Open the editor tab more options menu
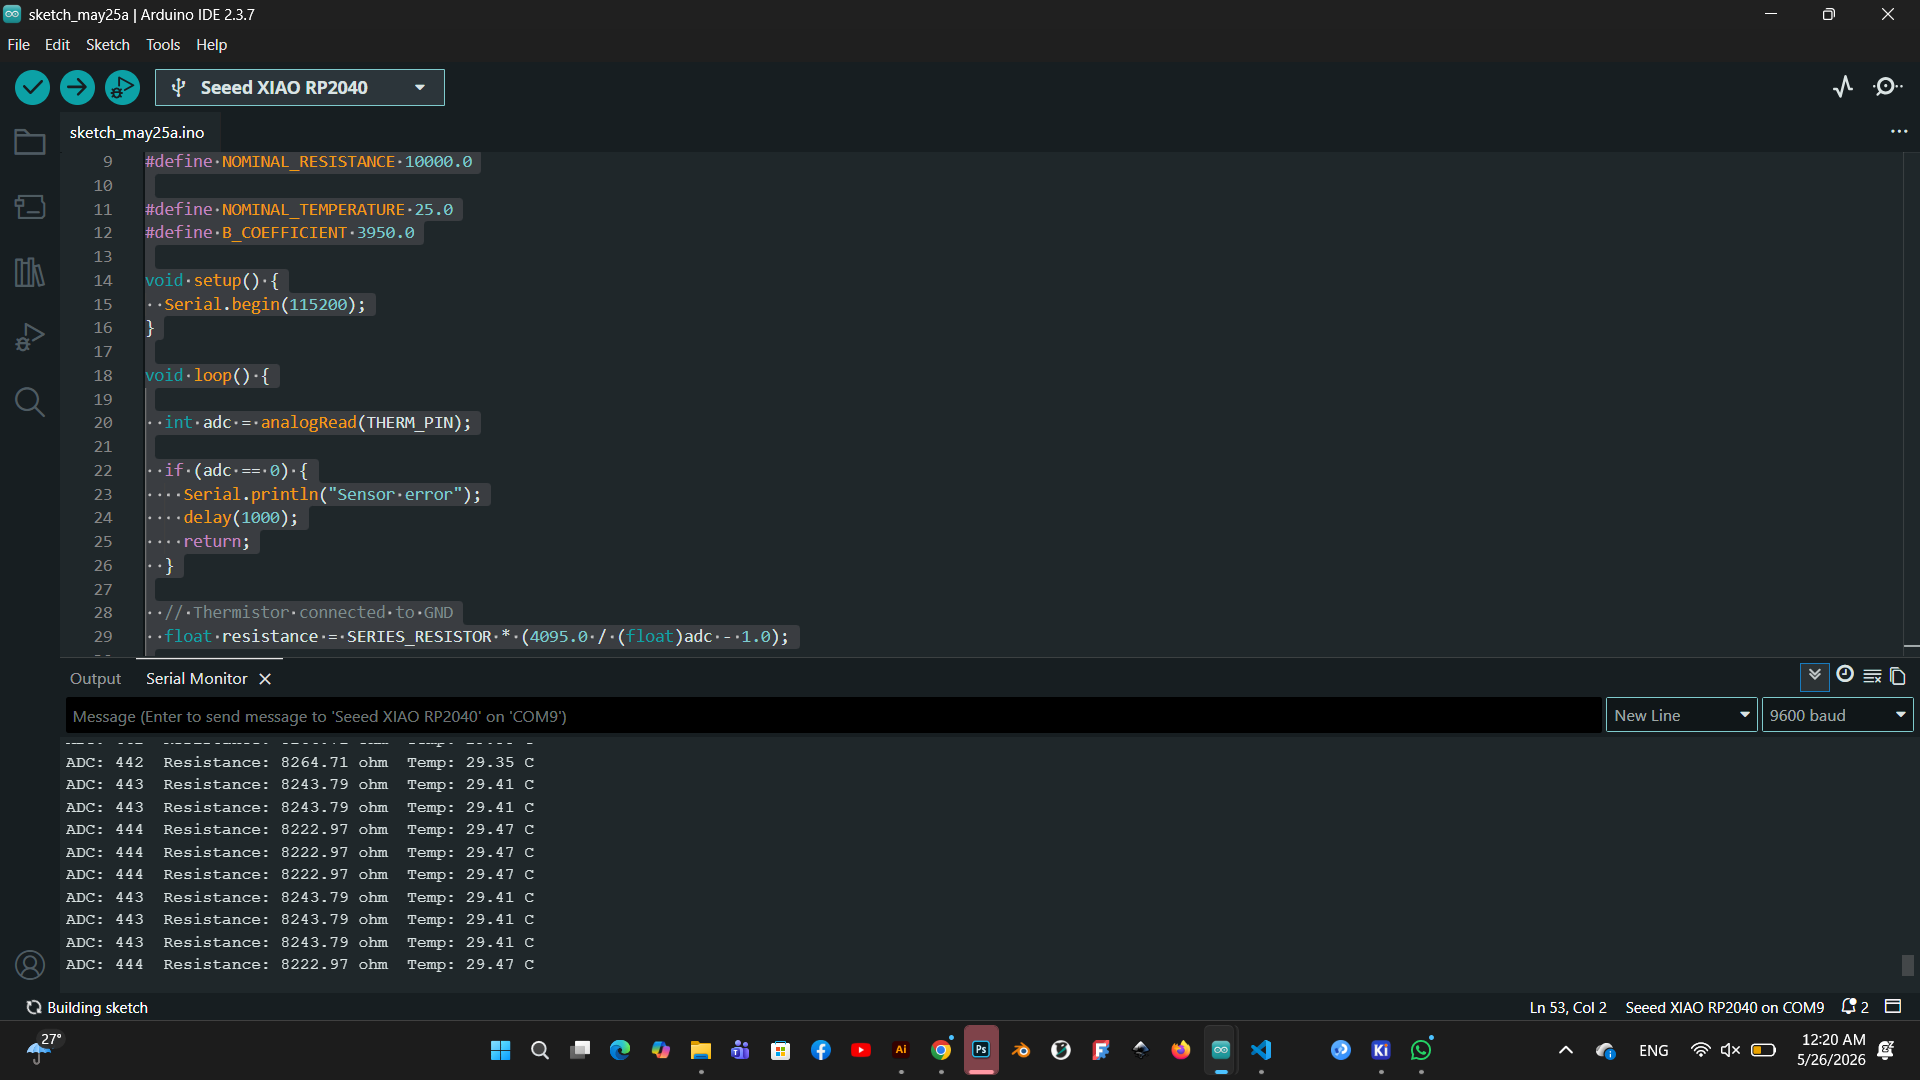Viewport: 1920px width, 1080px height. [x=1899, y=132]
